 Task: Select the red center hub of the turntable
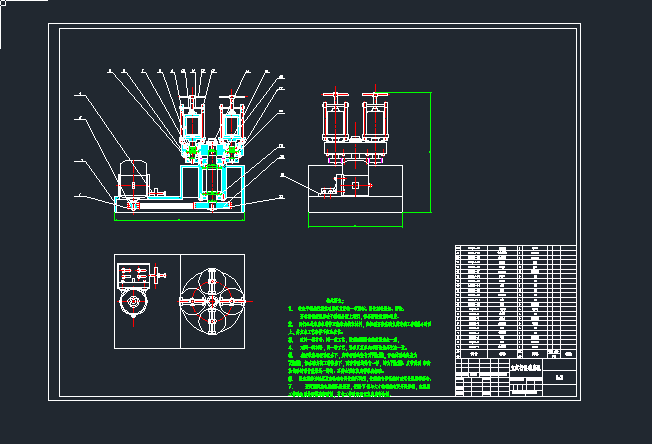tap(212, 300)
